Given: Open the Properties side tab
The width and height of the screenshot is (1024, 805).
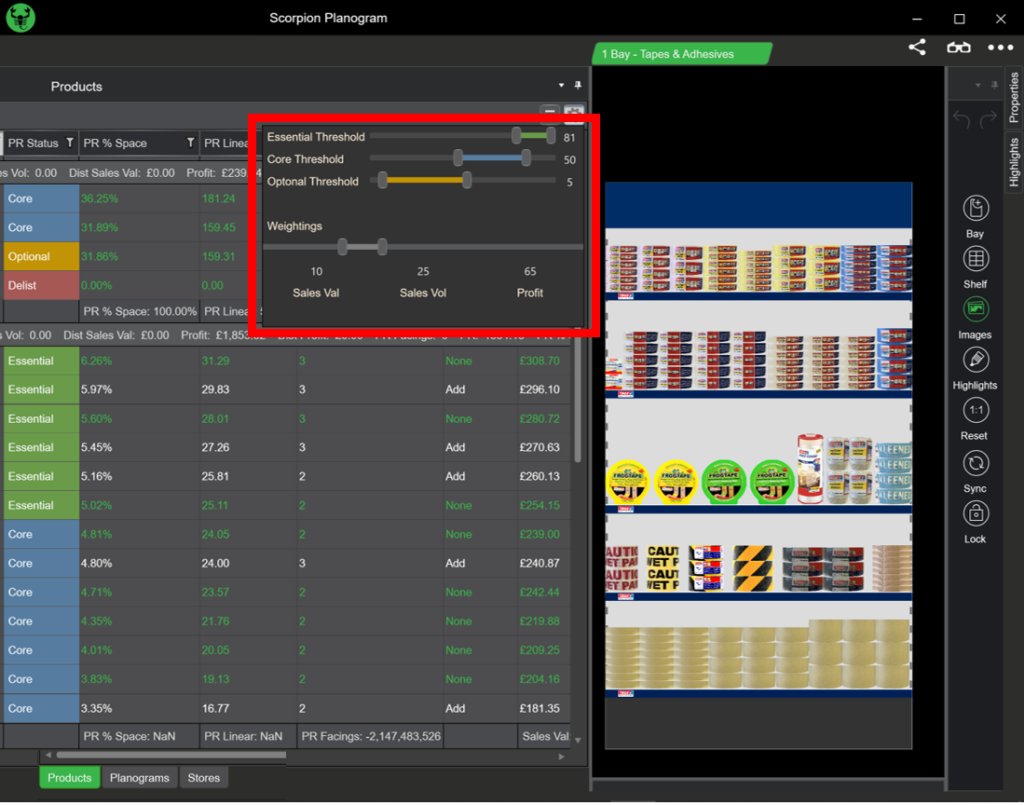Looking at the screenshot, I should point(1014,98).
